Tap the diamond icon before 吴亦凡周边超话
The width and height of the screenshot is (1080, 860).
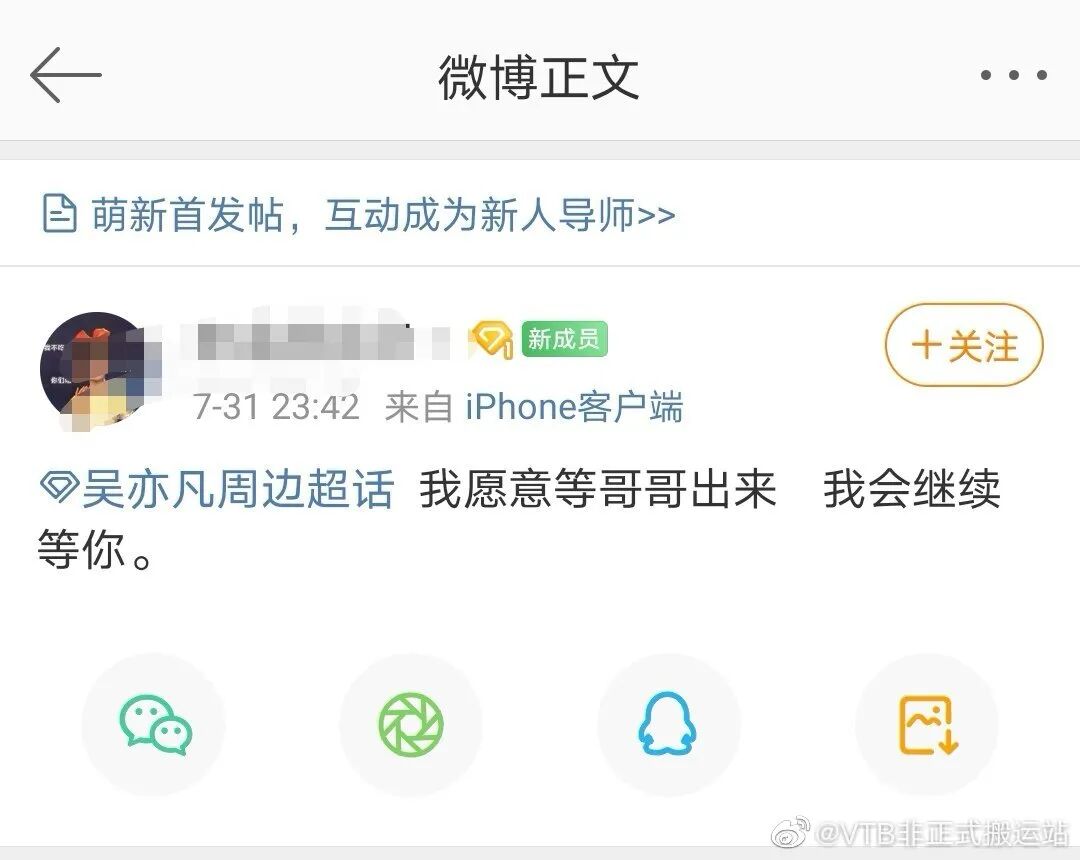pos(59,487)
